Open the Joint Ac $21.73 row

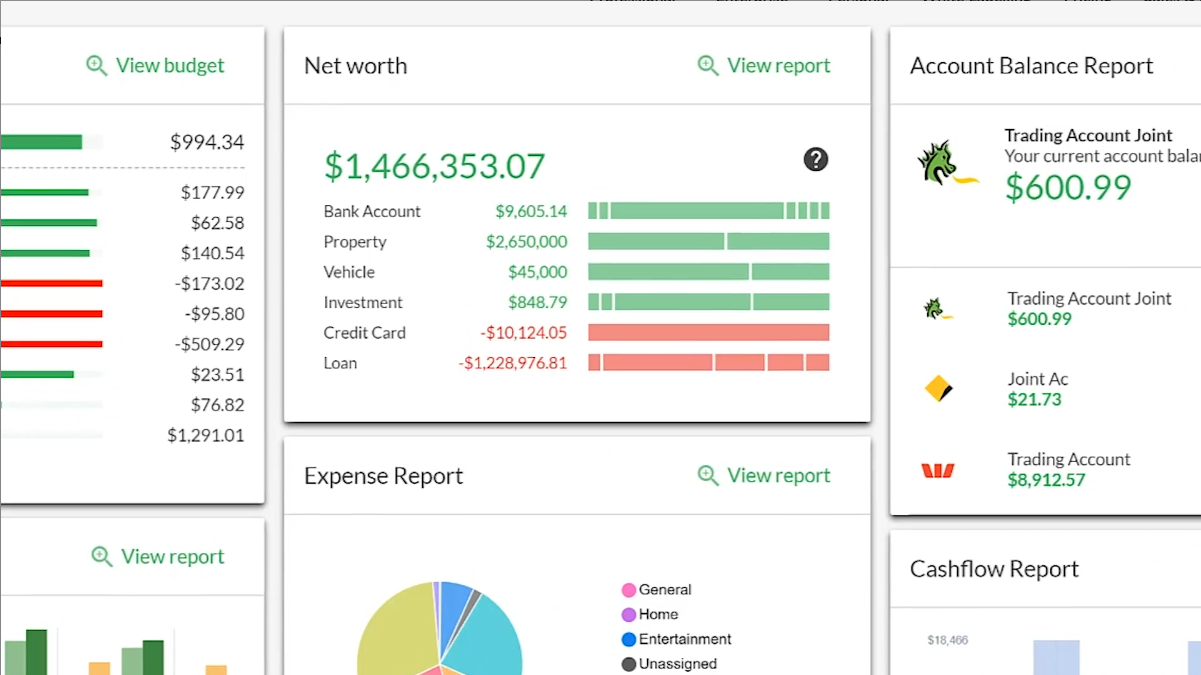(1045, 388)
